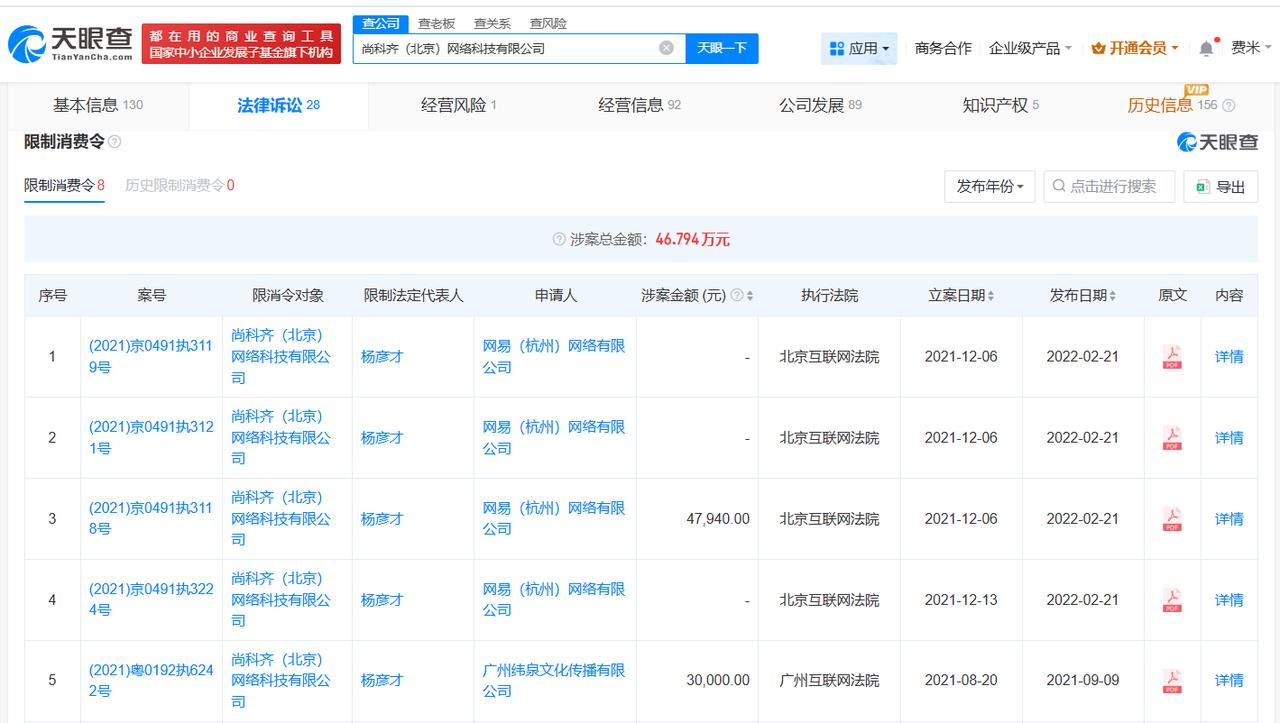
Task: Open 法律诉讼 28 tab
Action: pos(278,105)
